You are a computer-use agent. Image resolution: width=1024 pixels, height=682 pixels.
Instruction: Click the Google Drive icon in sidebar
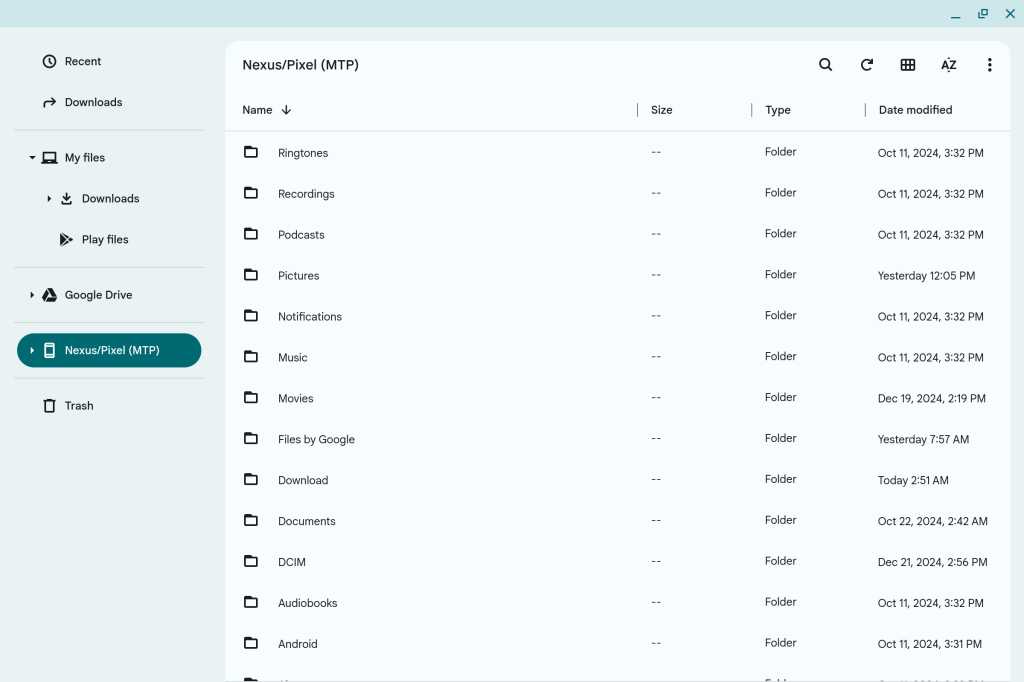click(50, 295)
